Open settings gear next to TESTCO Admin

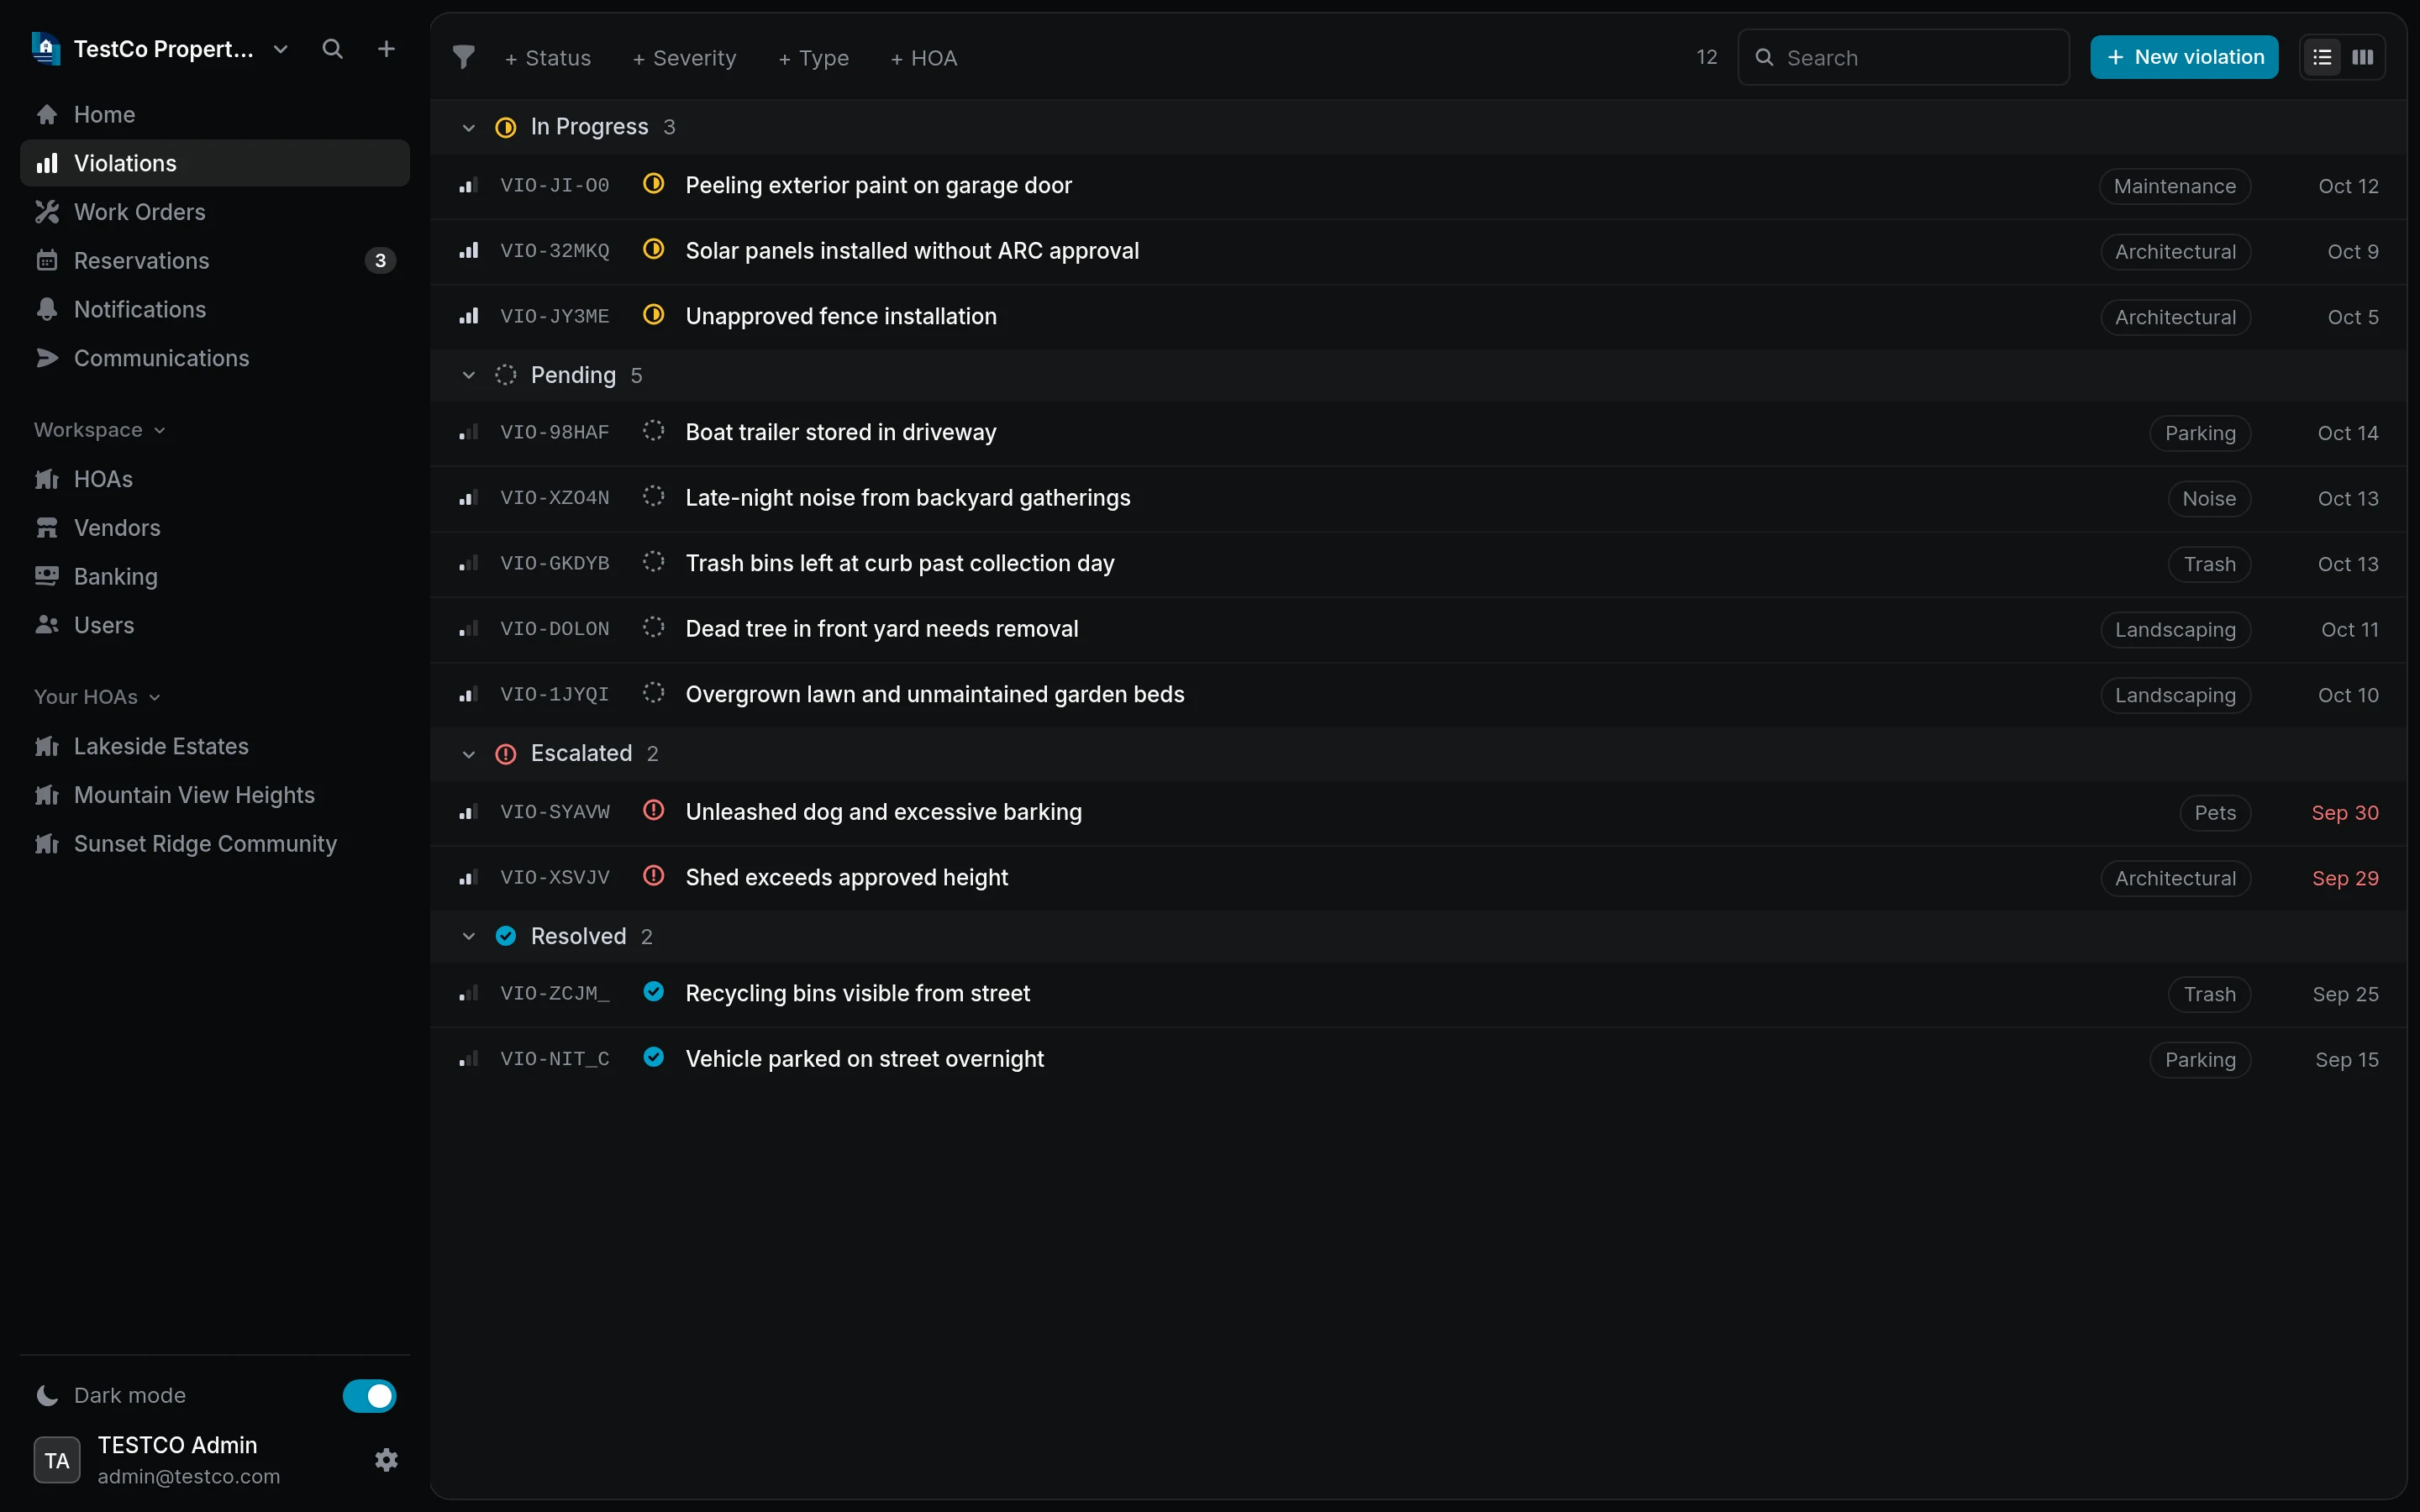386,1460
